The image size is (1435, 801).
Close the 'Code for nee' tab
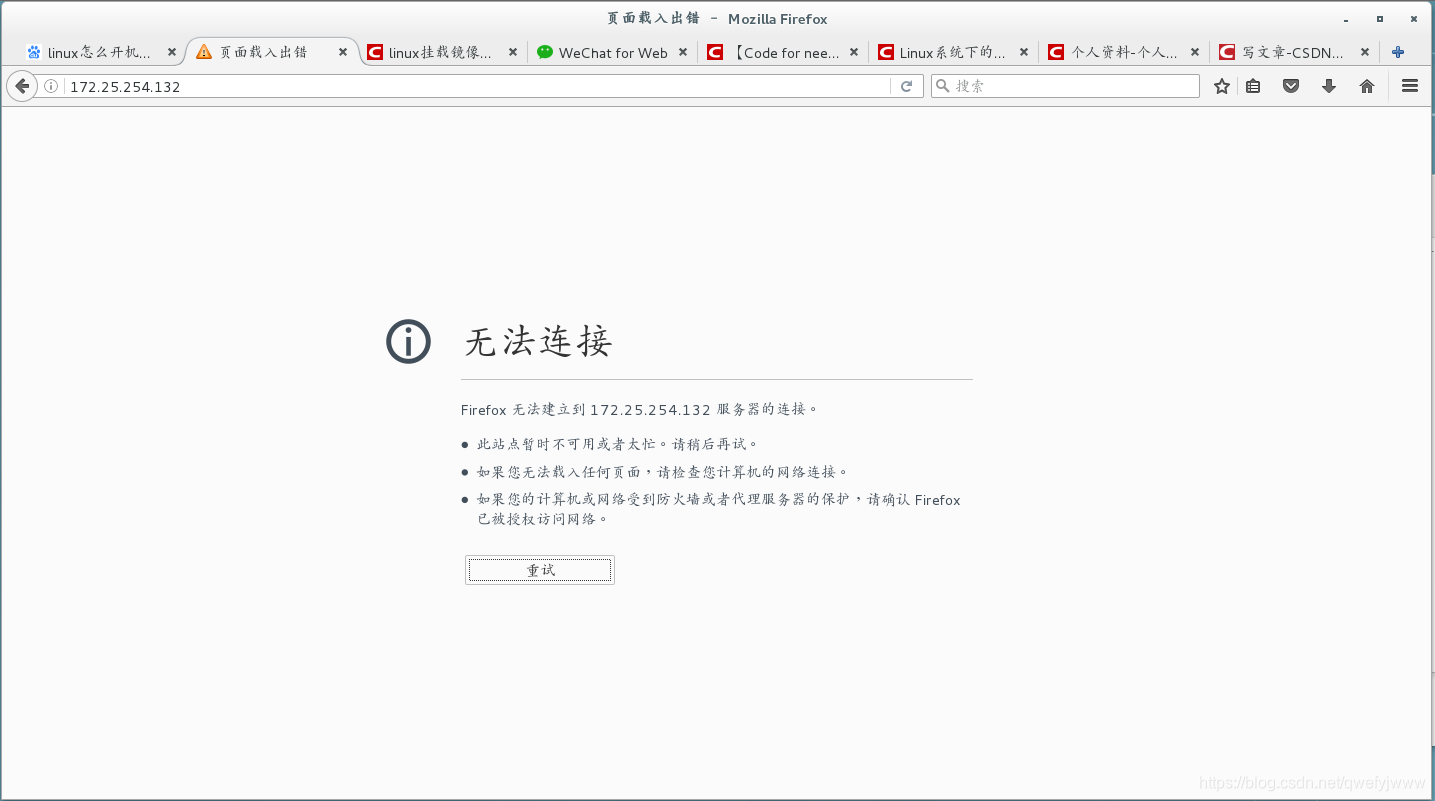pyautogui.click(x=853, y=53)
